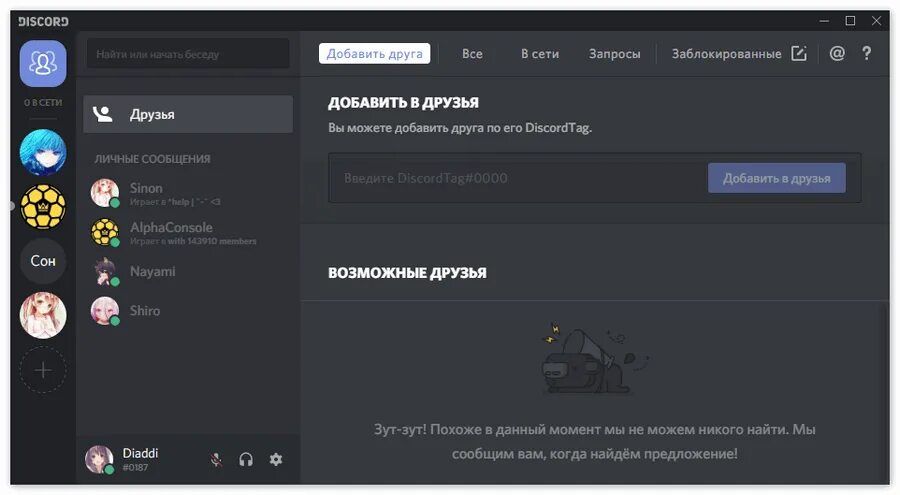This screenshot has height=495, width=900.
Task: Toggle headphones deafen icon
Action: coord(246,459)
